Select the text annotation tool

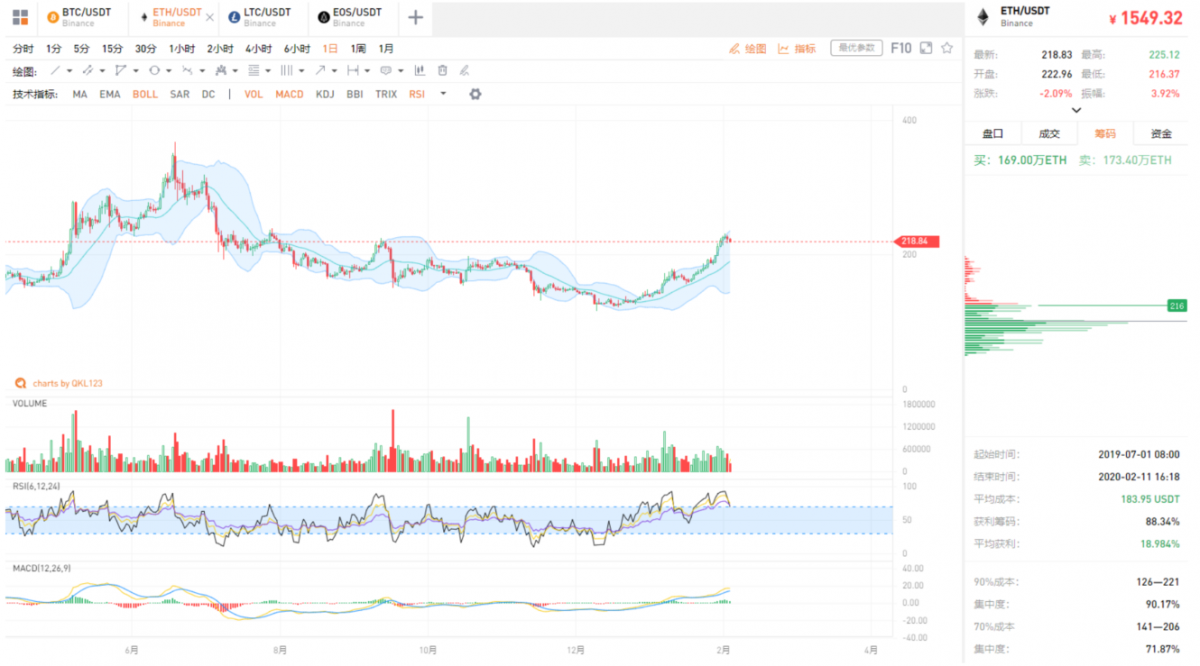[385, 70]
